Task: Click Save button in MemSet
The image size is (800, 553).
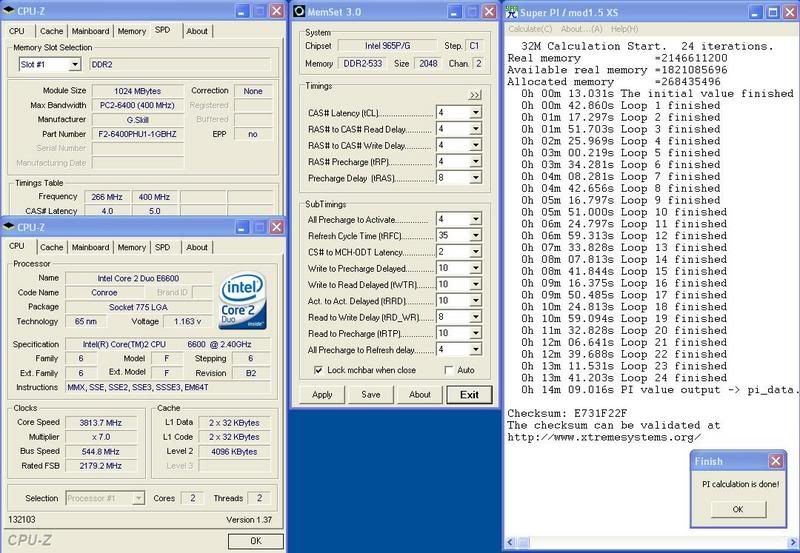Action: point(370,394)
